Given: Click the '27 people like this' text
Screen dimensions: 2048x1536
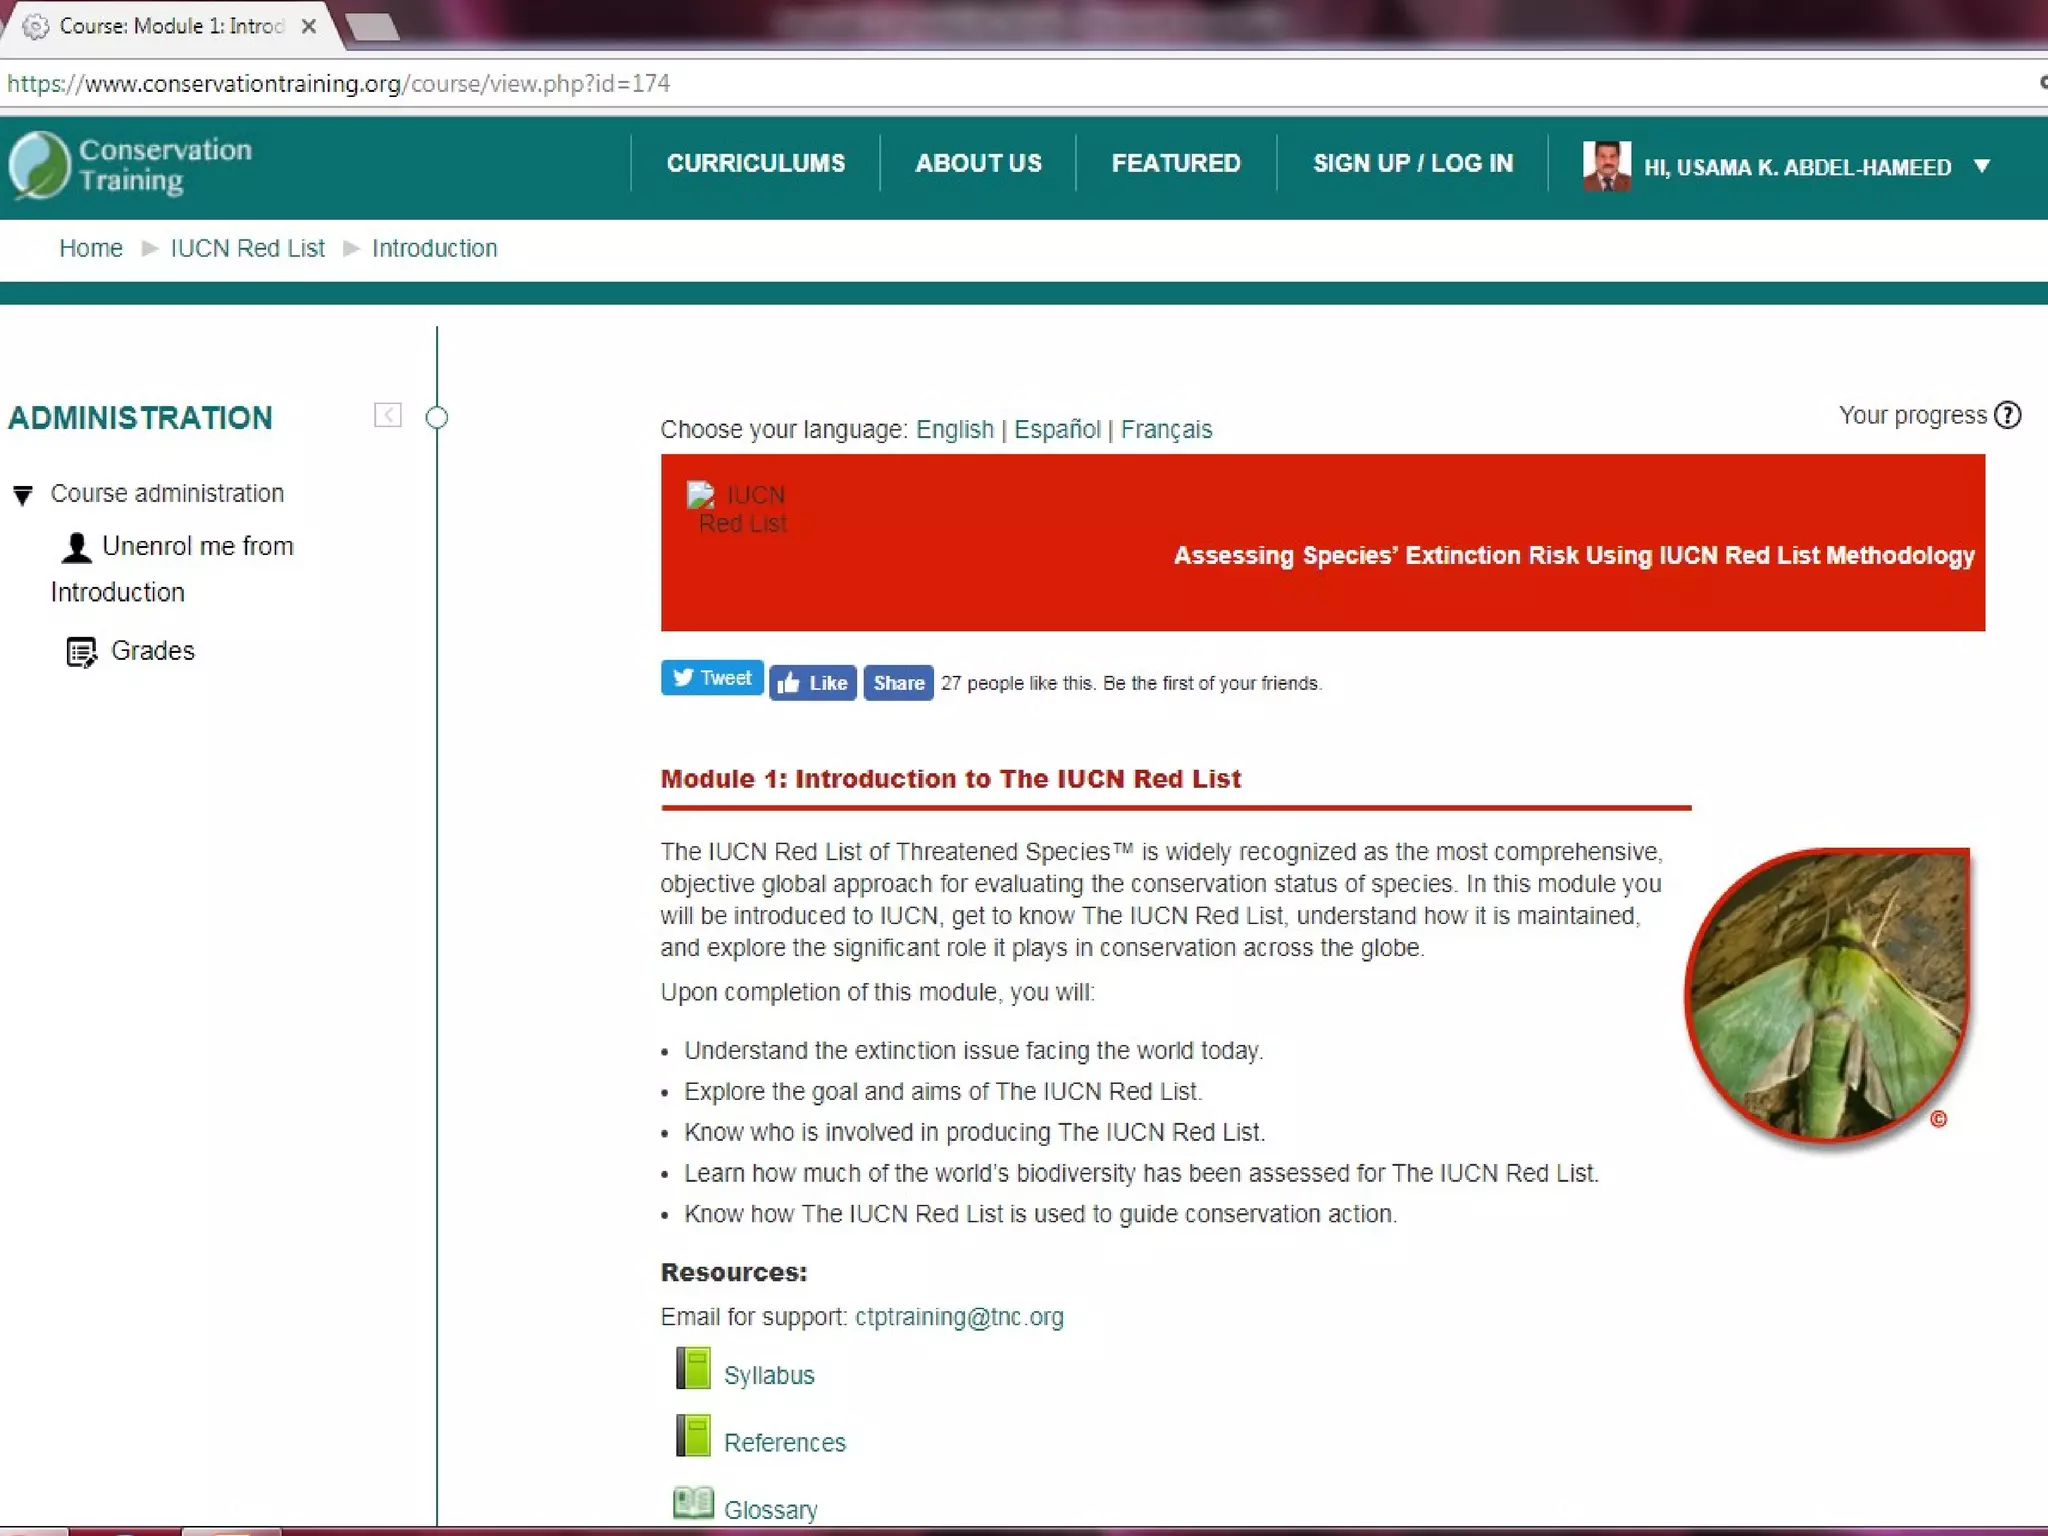Looking at the screenshot, I should [x=1131, y=683].
